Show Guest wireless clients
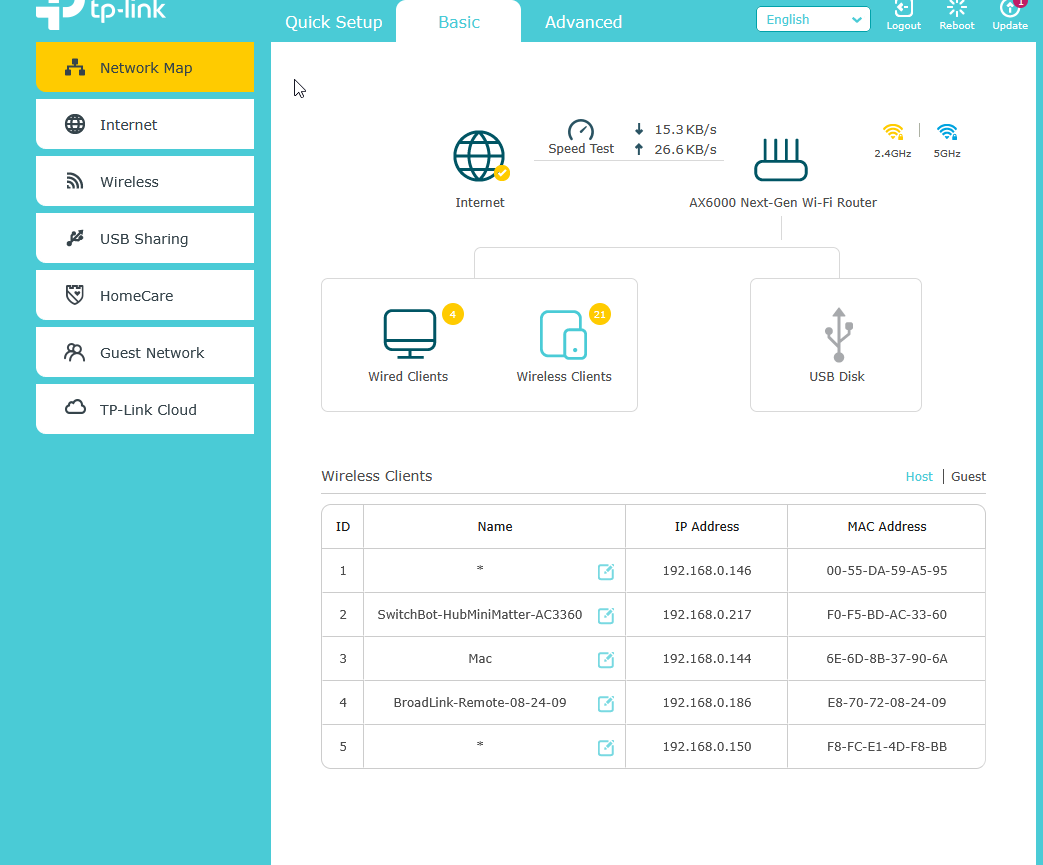The image size is (1043, 865). 968,477
